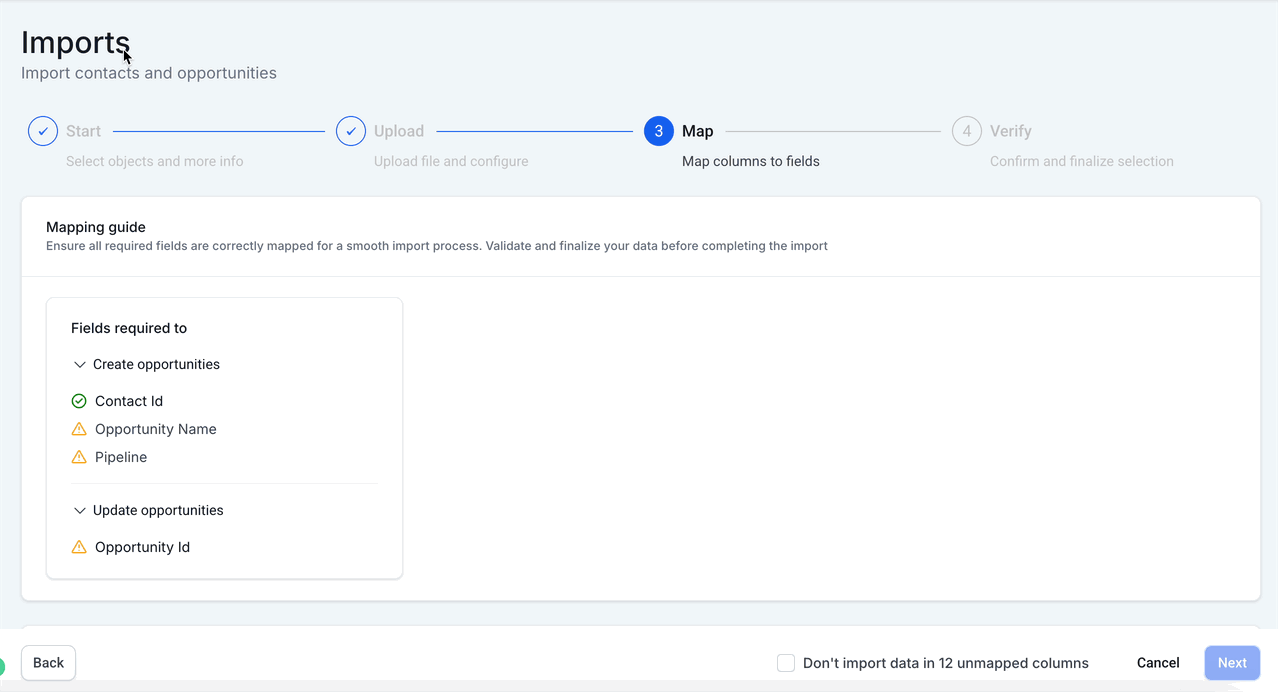Go to the Upload step label
Image resolution: width=1278 pixels, height=692 pixels.
click(399, 131)
